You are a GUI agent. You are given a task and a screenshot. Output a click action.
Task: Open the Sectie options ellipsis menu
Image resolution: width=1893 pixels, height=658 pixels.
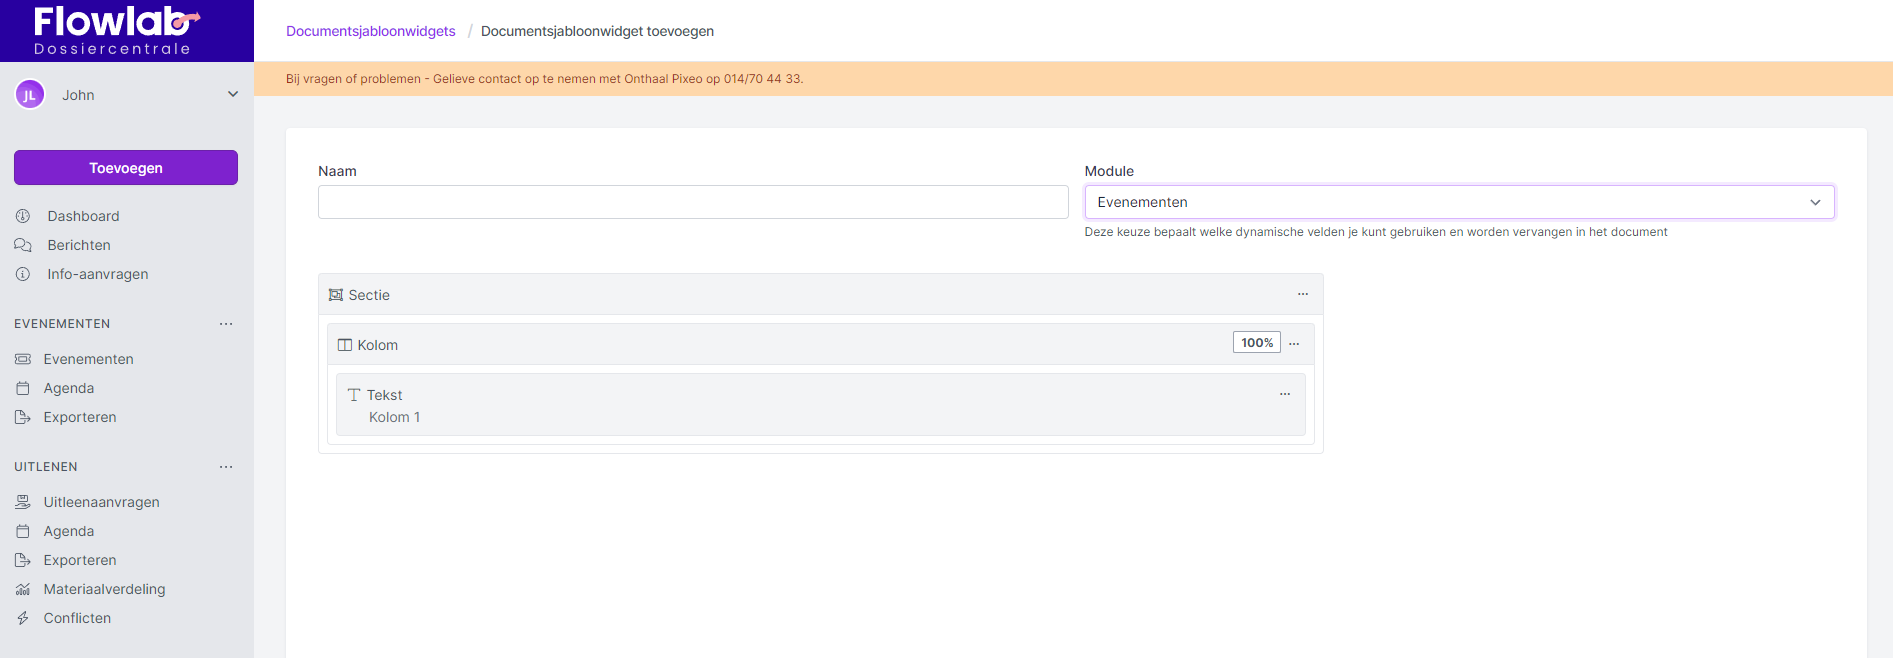[1302, 294]
